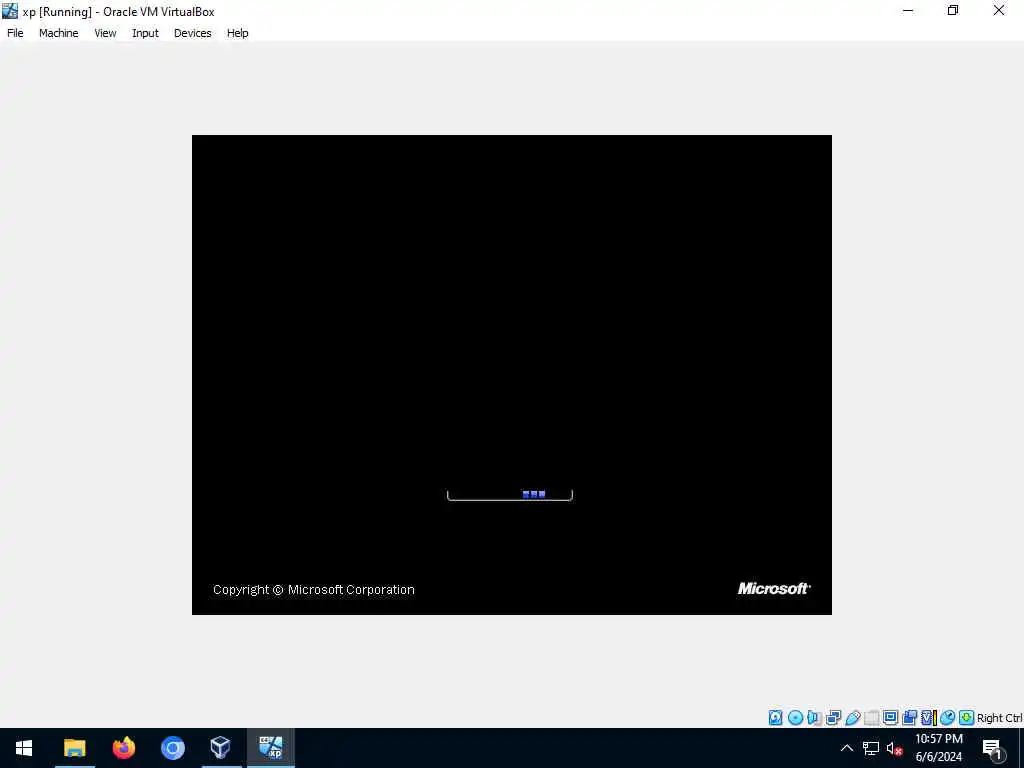This screenshot has width=1024, height=768.
Task: Click the keyboard capture green arrow icon
Action: point(967,718)
